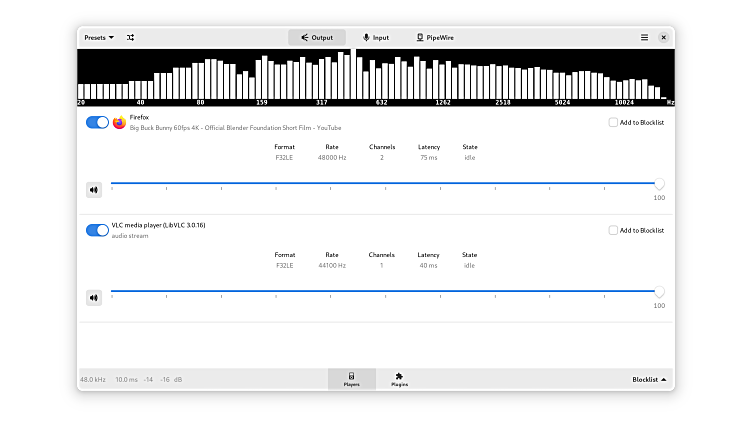Select the Output tab

(317, 37)
